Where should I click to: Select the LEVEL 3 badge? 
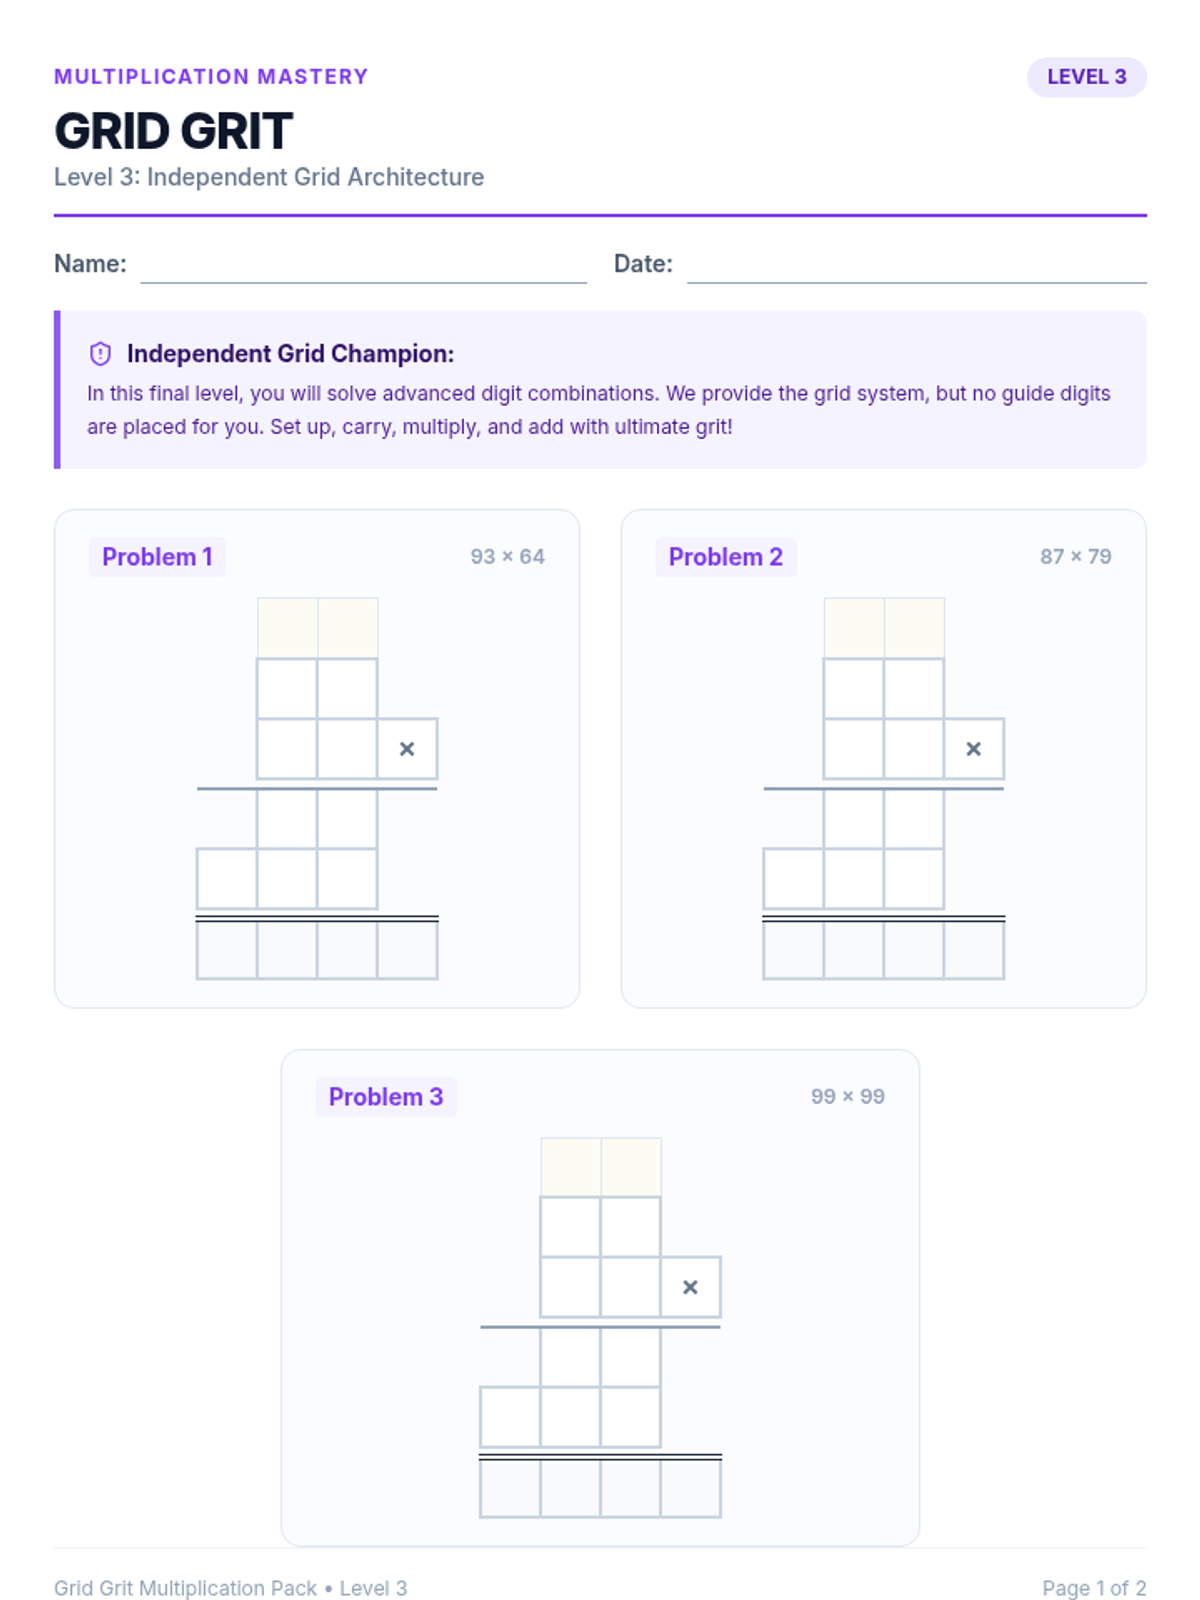1086,77
